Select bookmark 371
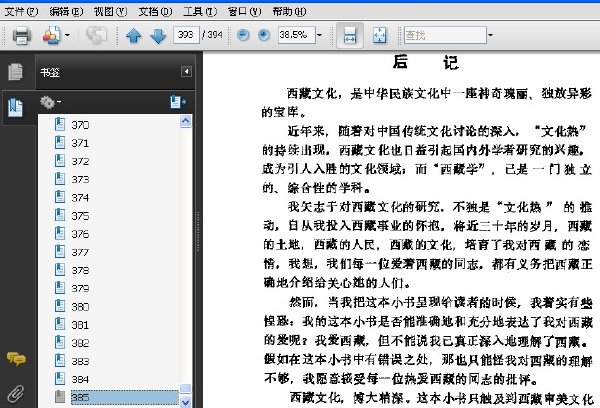 [80, 143]
